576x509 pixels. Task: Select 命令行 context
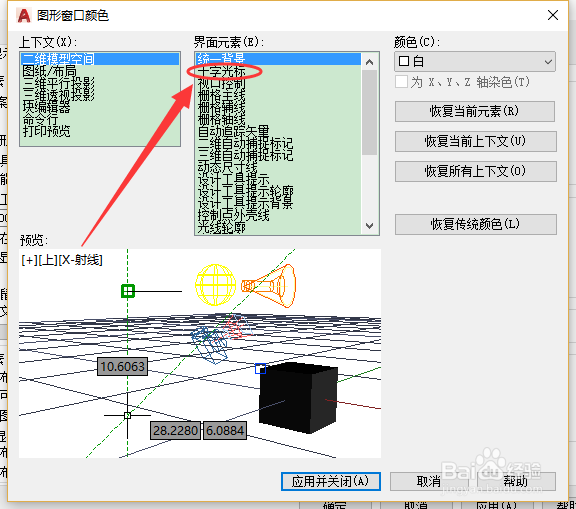click(40, 119)
